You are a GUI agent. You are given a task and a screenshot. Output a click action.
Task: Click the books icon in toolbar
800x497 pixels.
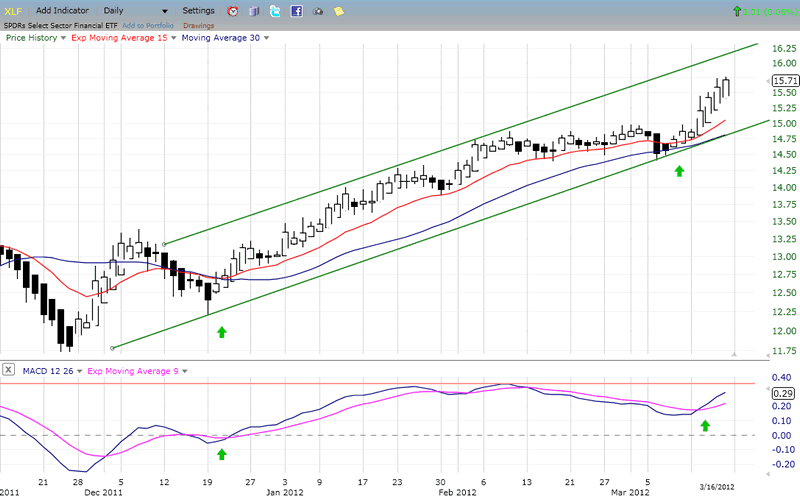click(x=253, y=11)
